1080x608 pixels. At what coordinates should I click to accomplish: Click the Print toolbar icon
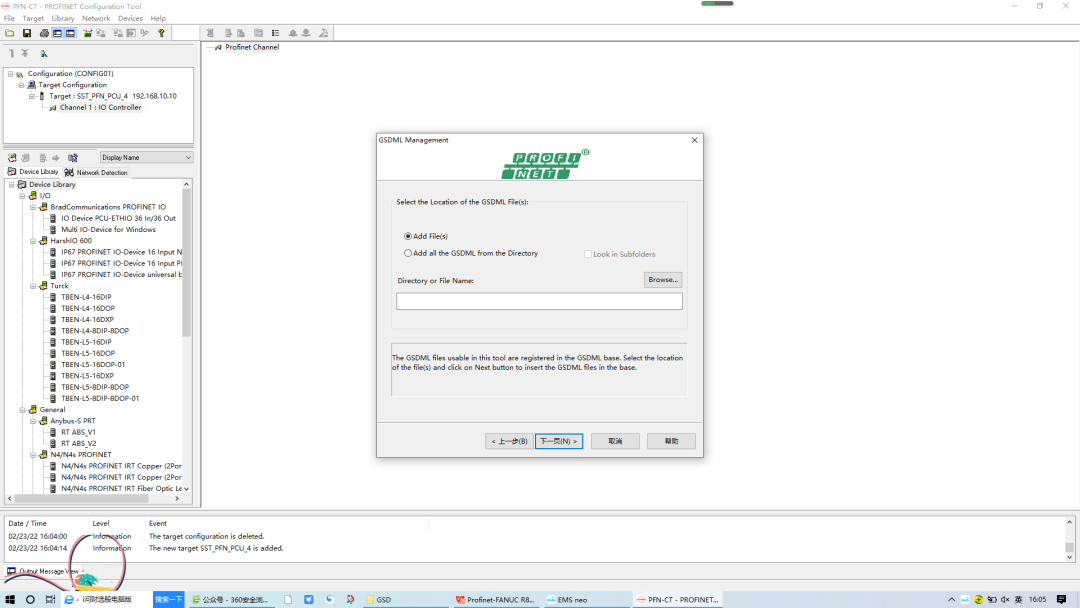[x=43, y=32]
